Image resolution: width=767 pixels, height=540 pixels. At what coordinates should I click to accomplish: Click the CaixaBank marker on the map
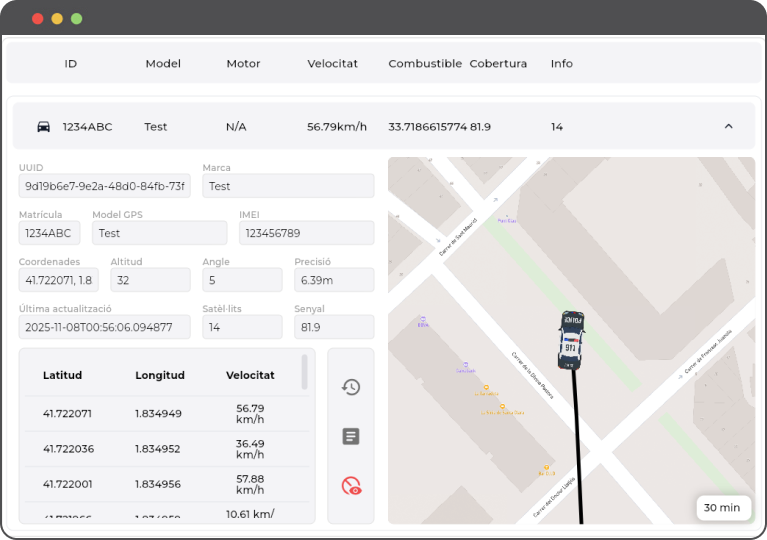tap(465, 366)
